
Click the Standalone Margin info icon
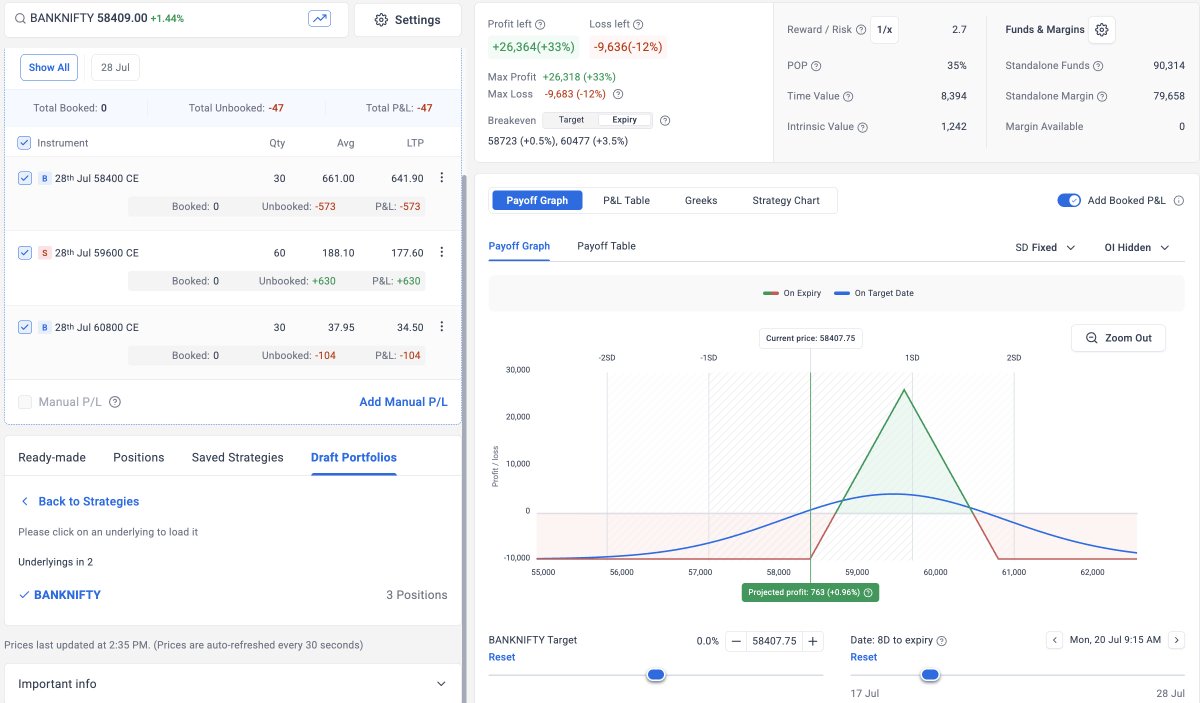(x=1103, y=97)
